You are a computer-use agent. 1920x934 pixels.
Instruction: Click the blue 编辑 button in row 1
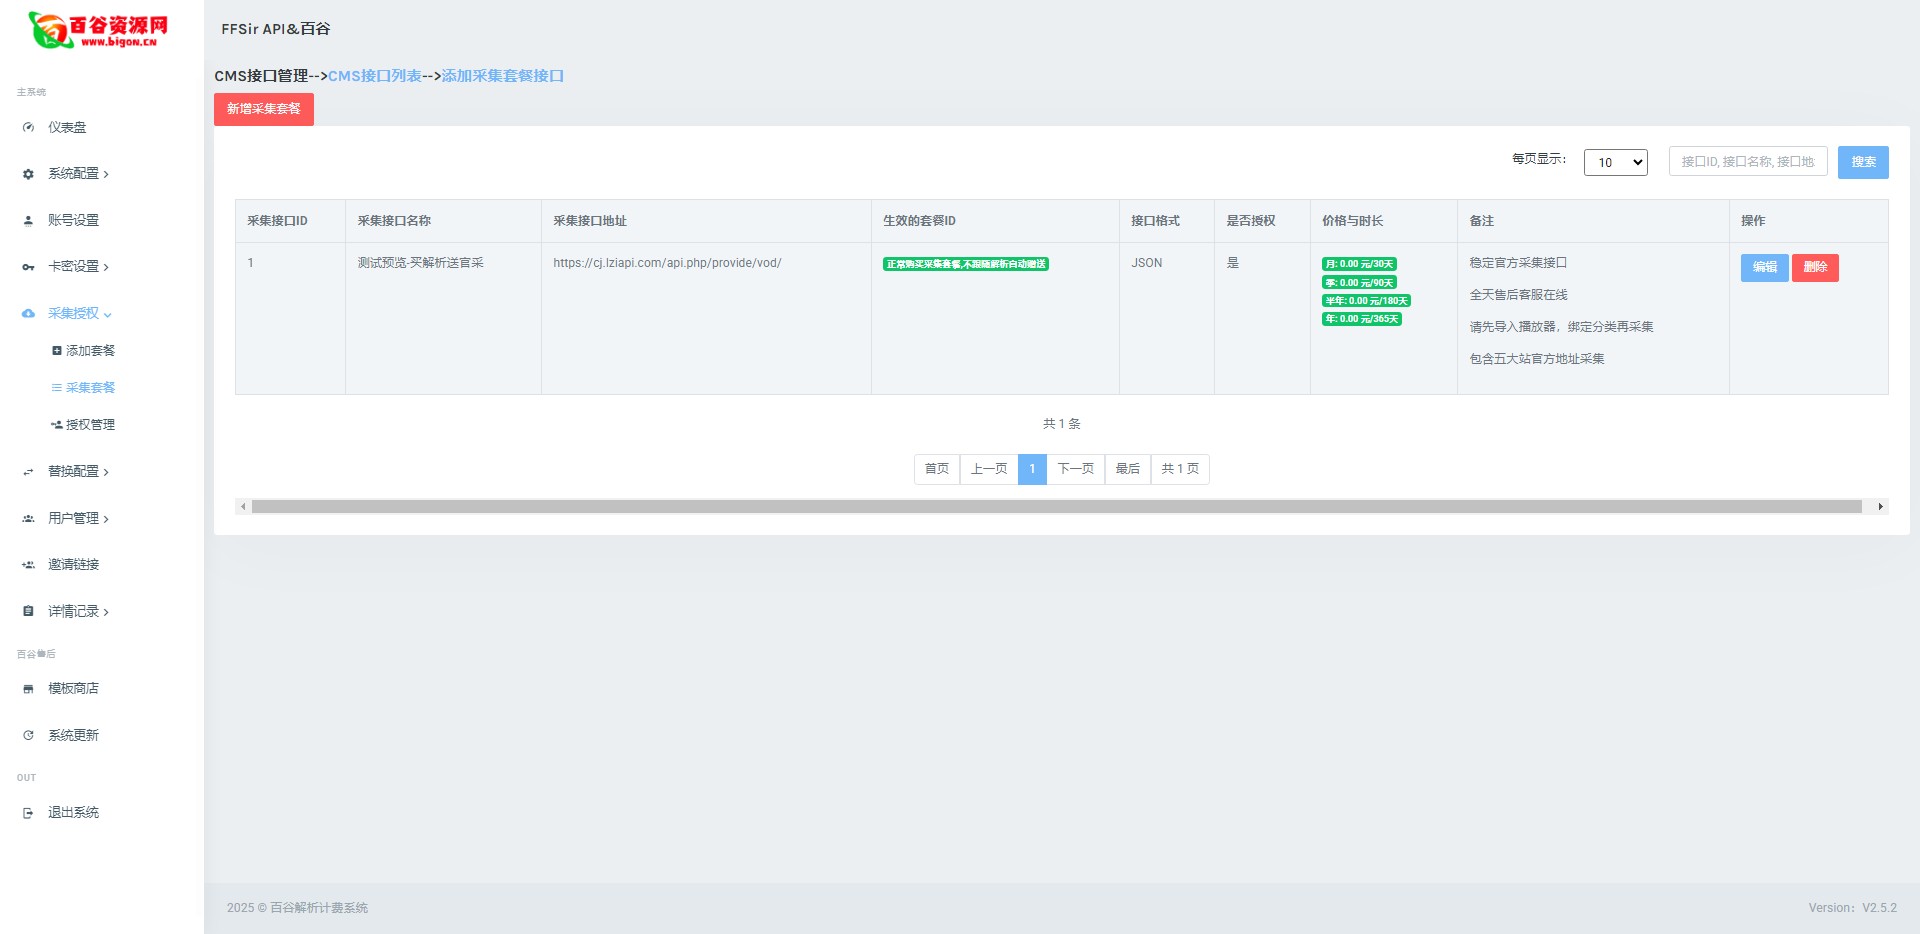click(1764, 267)
